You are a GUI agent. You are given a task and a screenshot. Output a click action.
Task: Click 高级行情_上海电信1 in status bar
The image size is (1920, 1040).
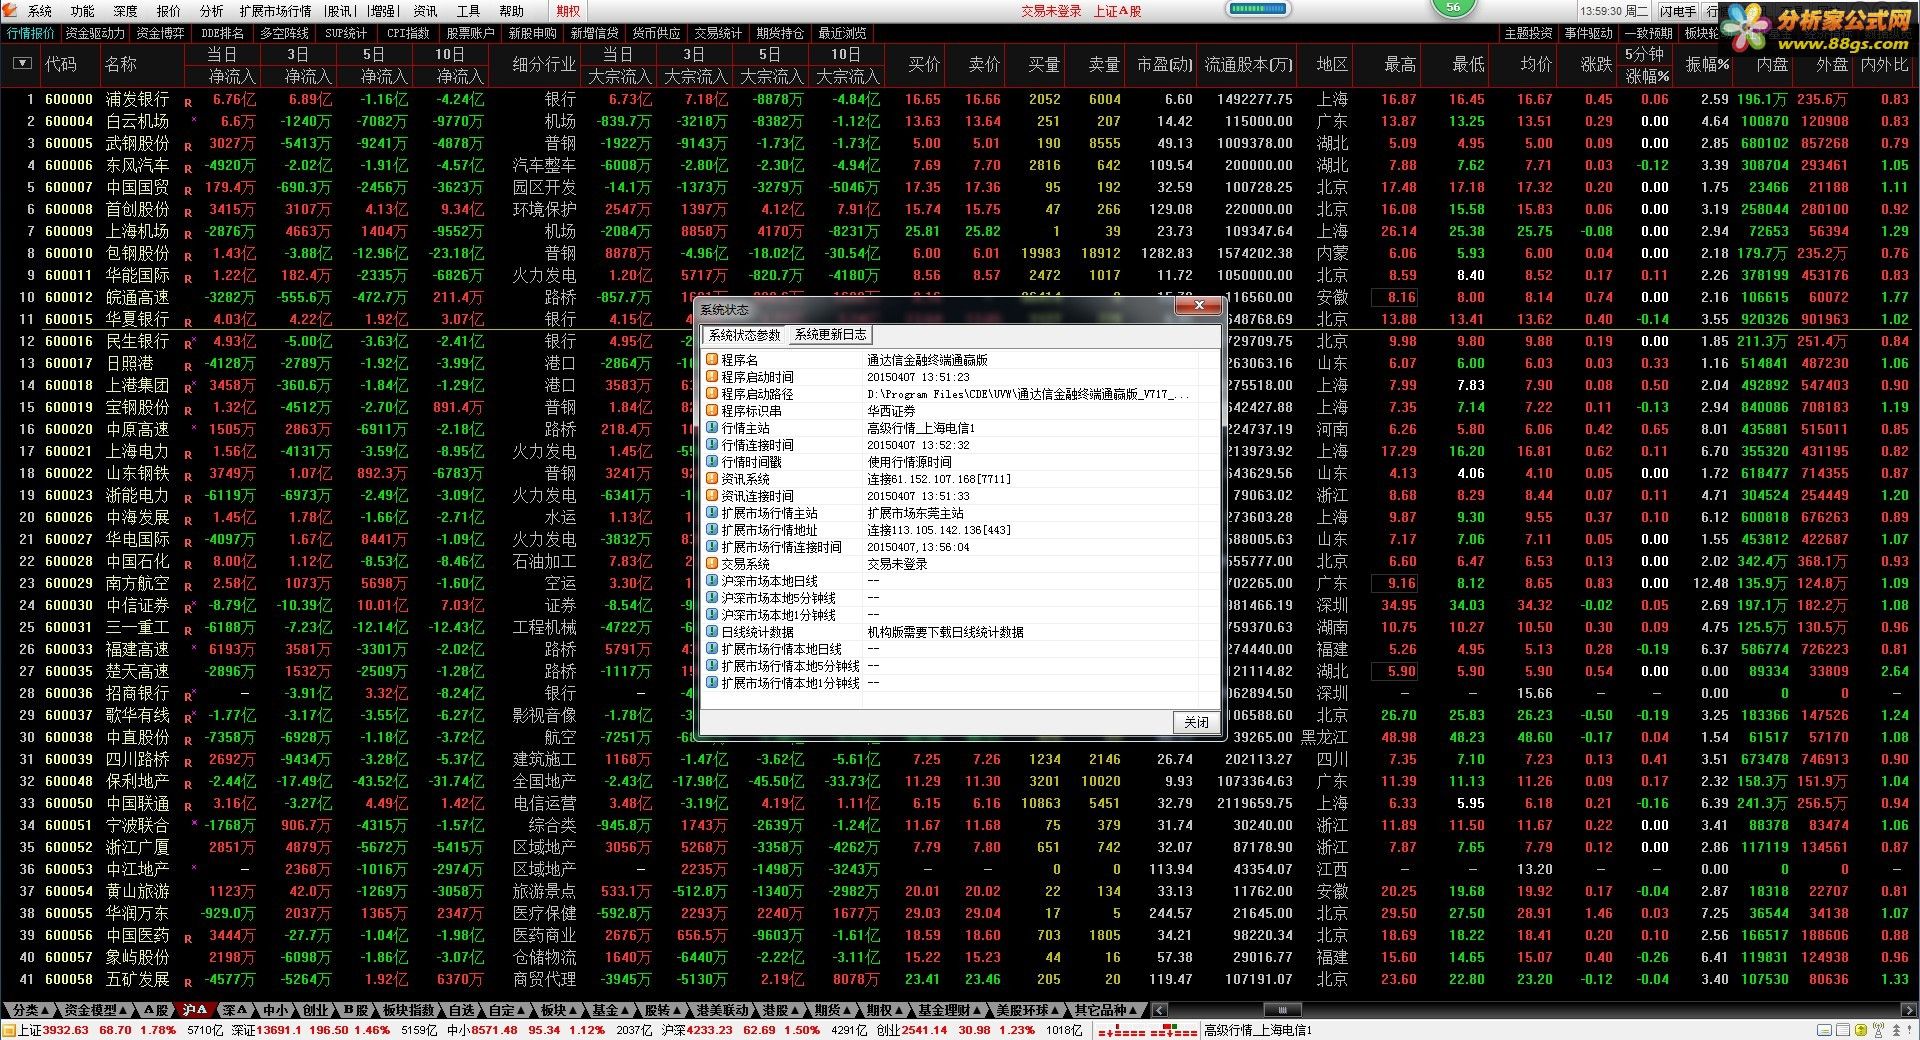pyautogui.click(x=1258, y=1030)
